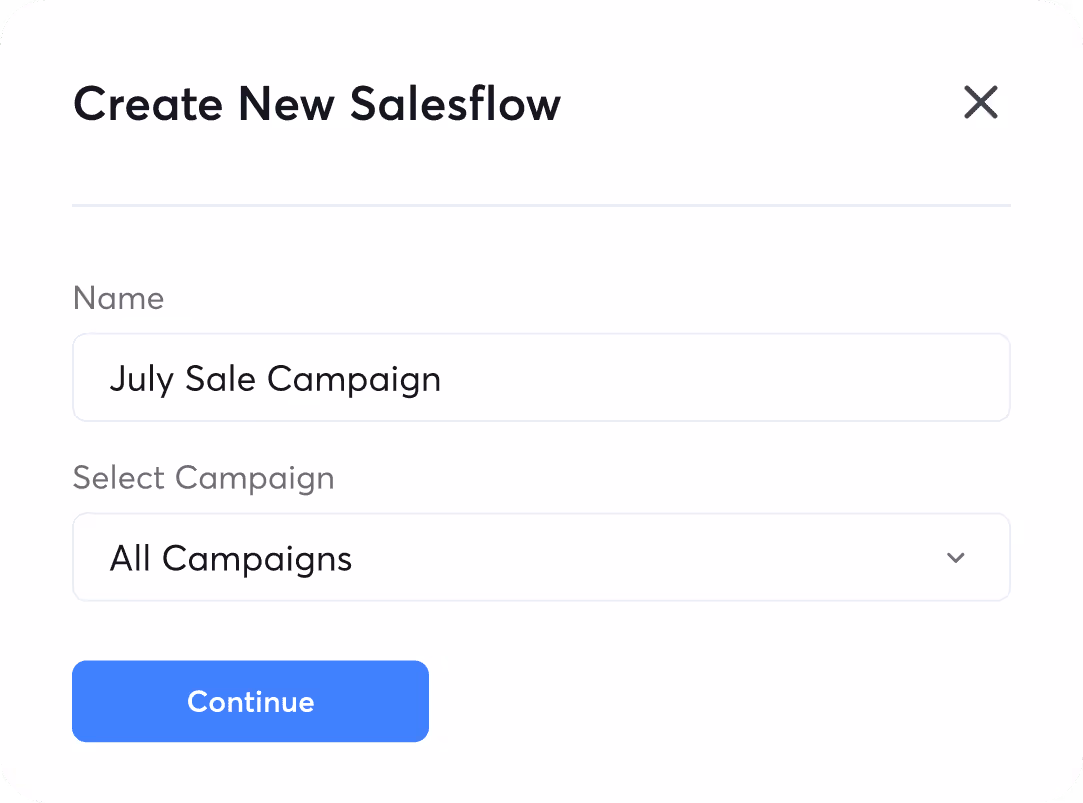Click the July Sale Campaign text
The image size is (1083, 803).
[275, 379]
